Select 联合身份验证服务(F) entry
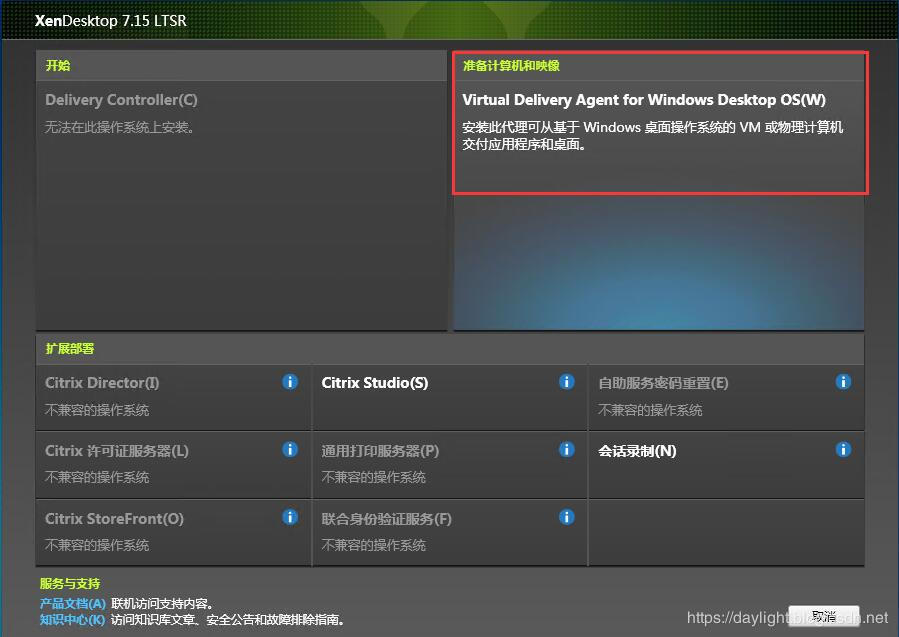899x637 pixels. point(386,519)
